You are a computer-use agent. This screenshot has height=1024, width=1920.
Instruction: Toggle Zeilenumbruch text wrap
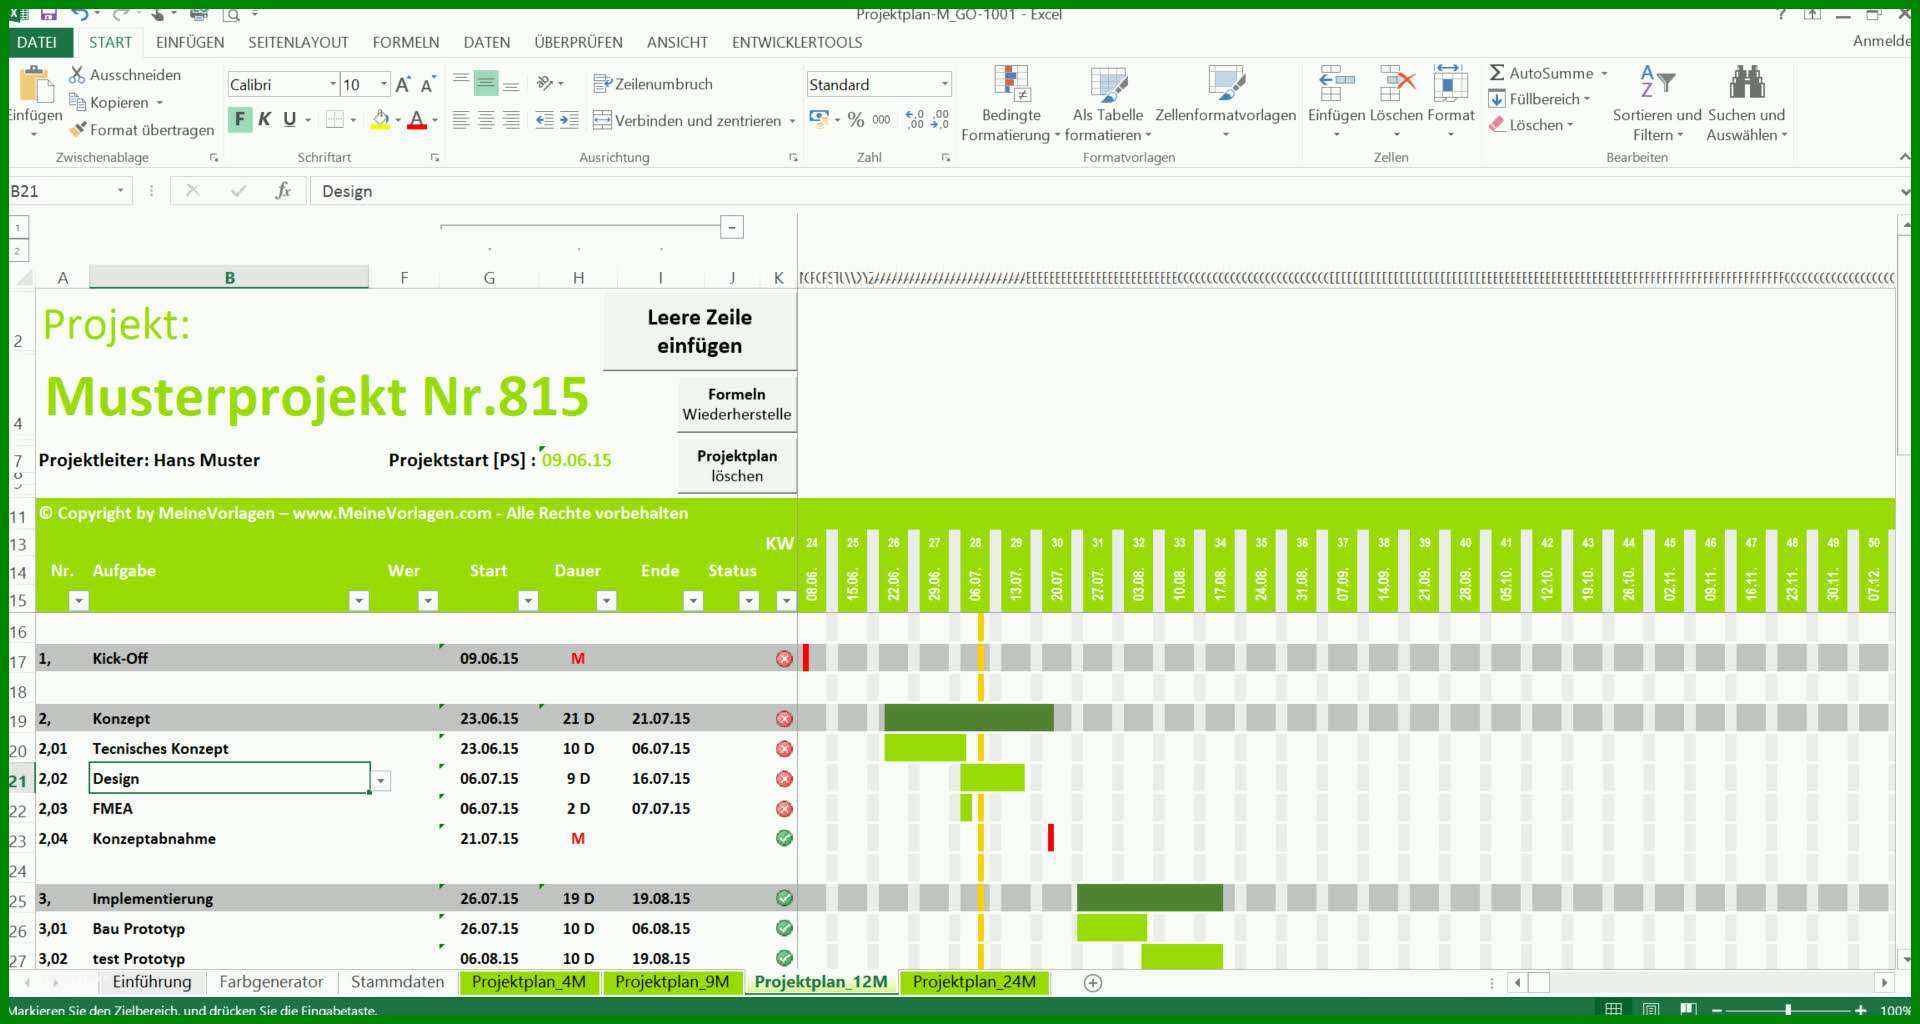point(653,84)
